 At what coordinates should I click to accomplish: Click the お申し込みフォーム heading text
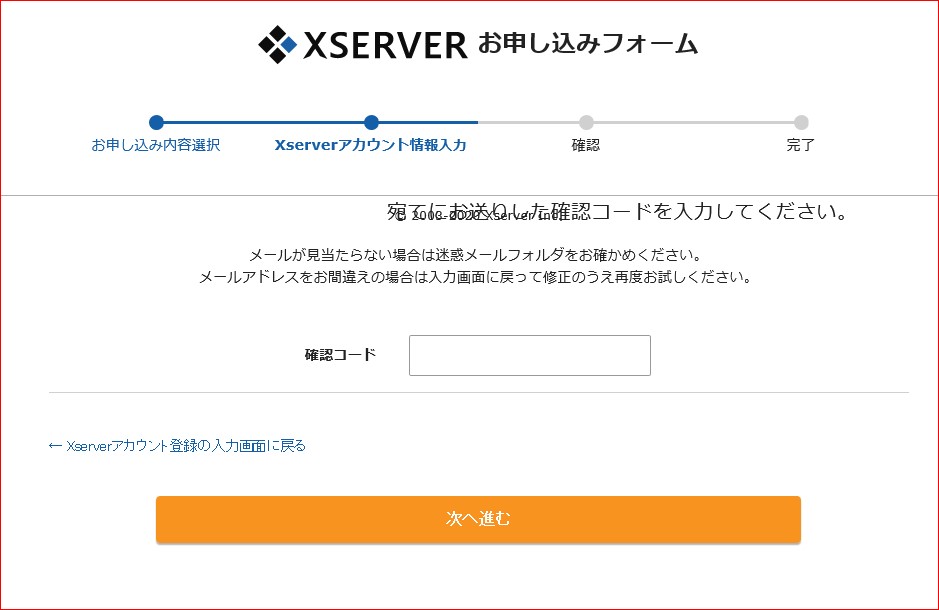coord(588,44)
